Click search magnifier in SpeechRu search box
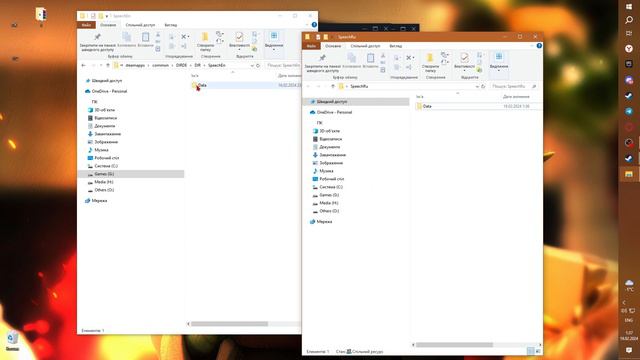This screenshot has width=640, height=360. (x=534, y=87)
